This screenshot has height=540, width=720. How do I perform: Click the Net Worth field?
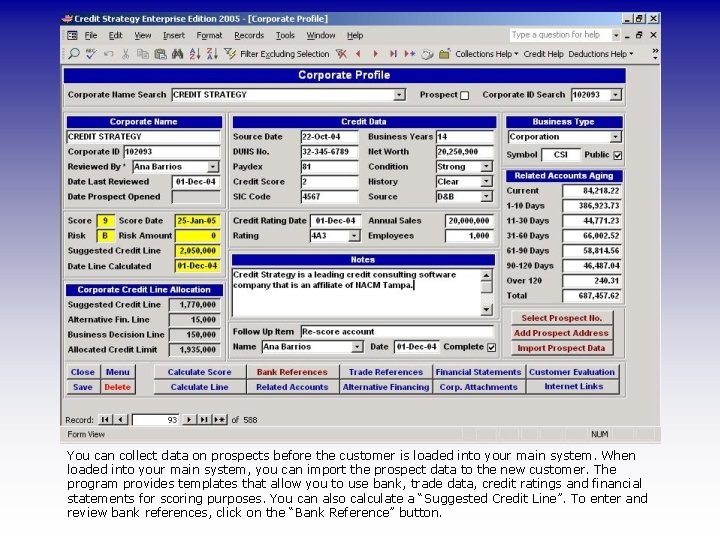[x=465, y=152]
